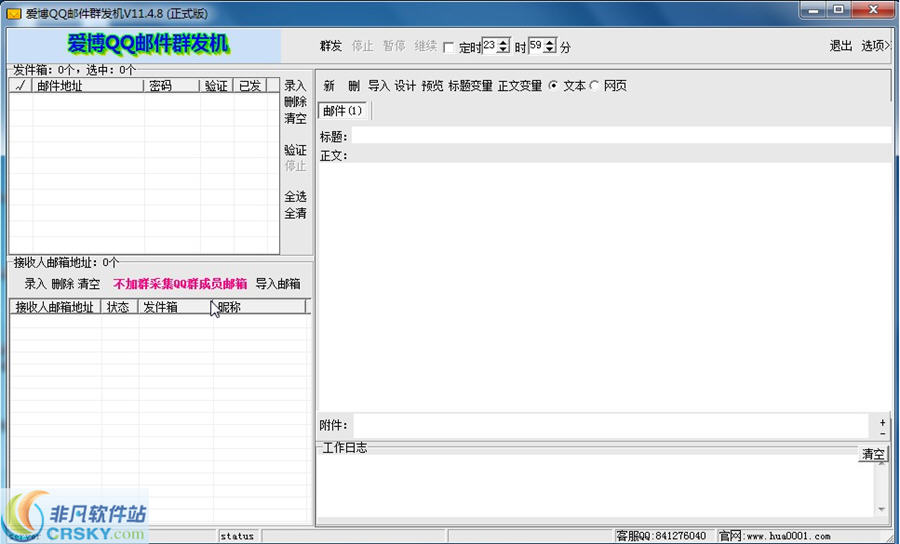Image resolution: width=900 pixels, height=544 pixels.
Task: Click the minus button to remove attachment
Action: 882,433
